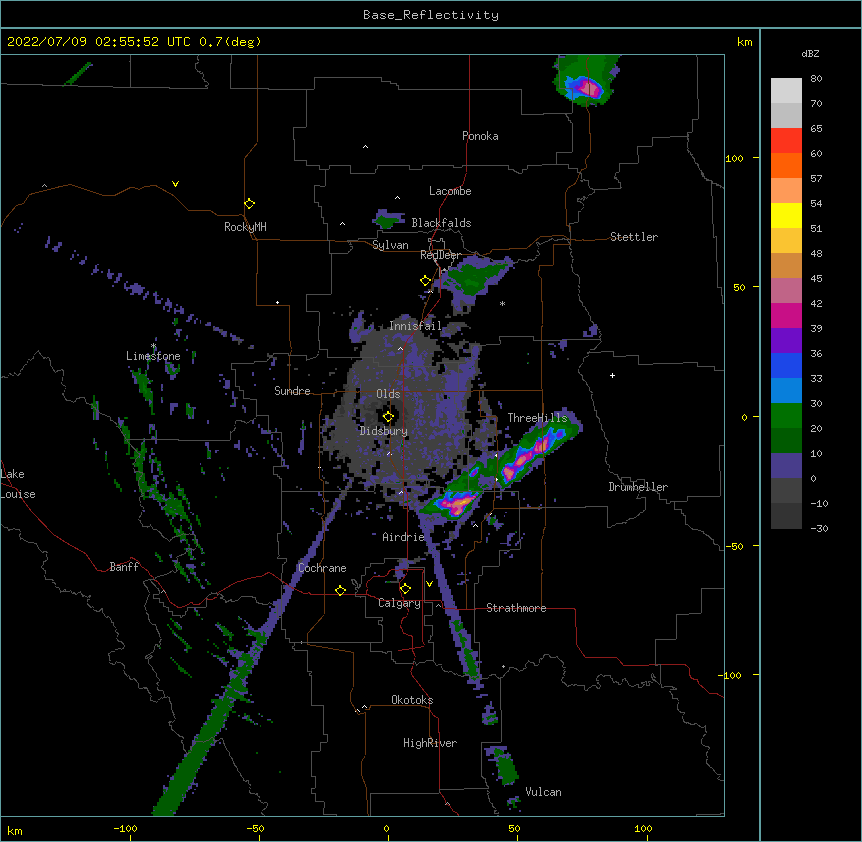
Task: Select the red 65 dBZ legend swatch
Action: 786,140
